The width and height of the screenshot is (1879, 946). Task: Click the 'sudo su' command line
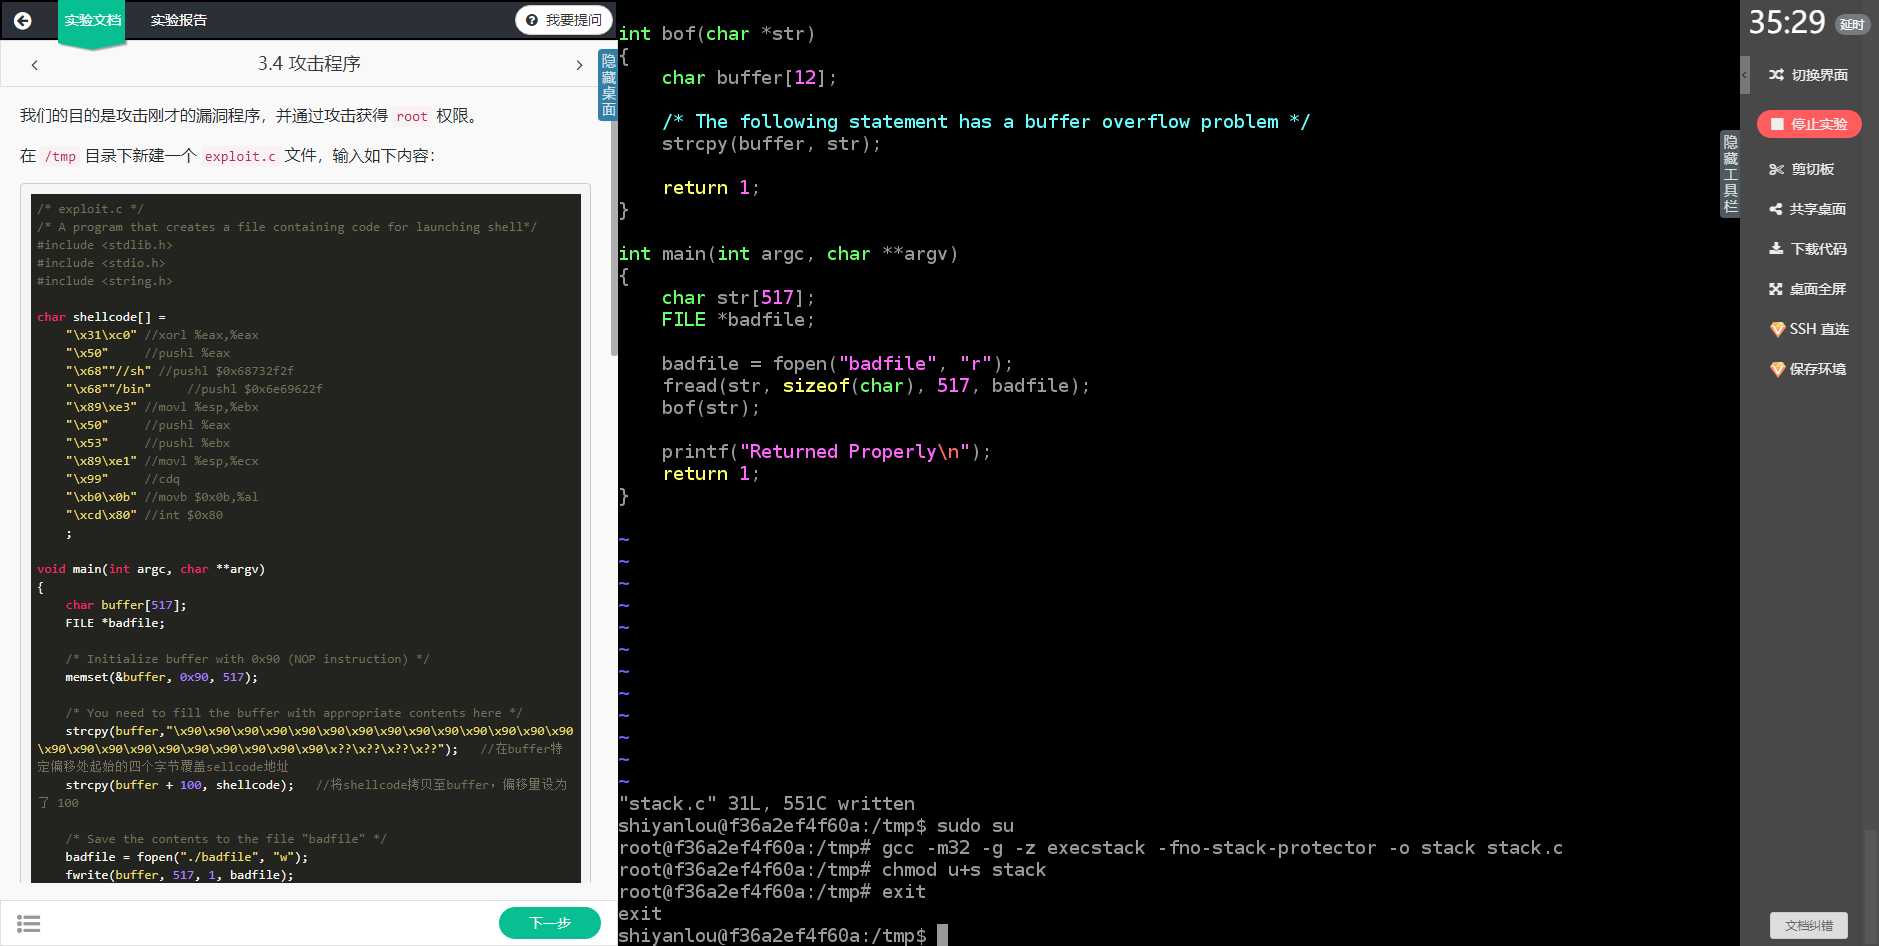816,826
